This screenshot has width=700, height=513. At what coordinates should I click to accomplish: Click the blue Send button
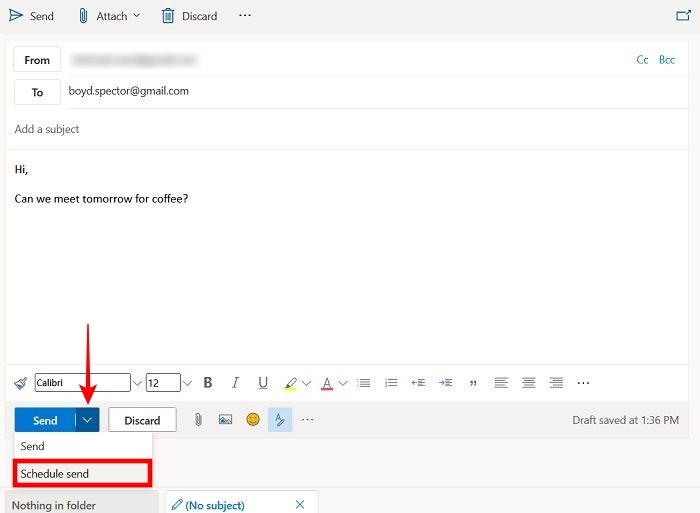[x=45, y=420]
